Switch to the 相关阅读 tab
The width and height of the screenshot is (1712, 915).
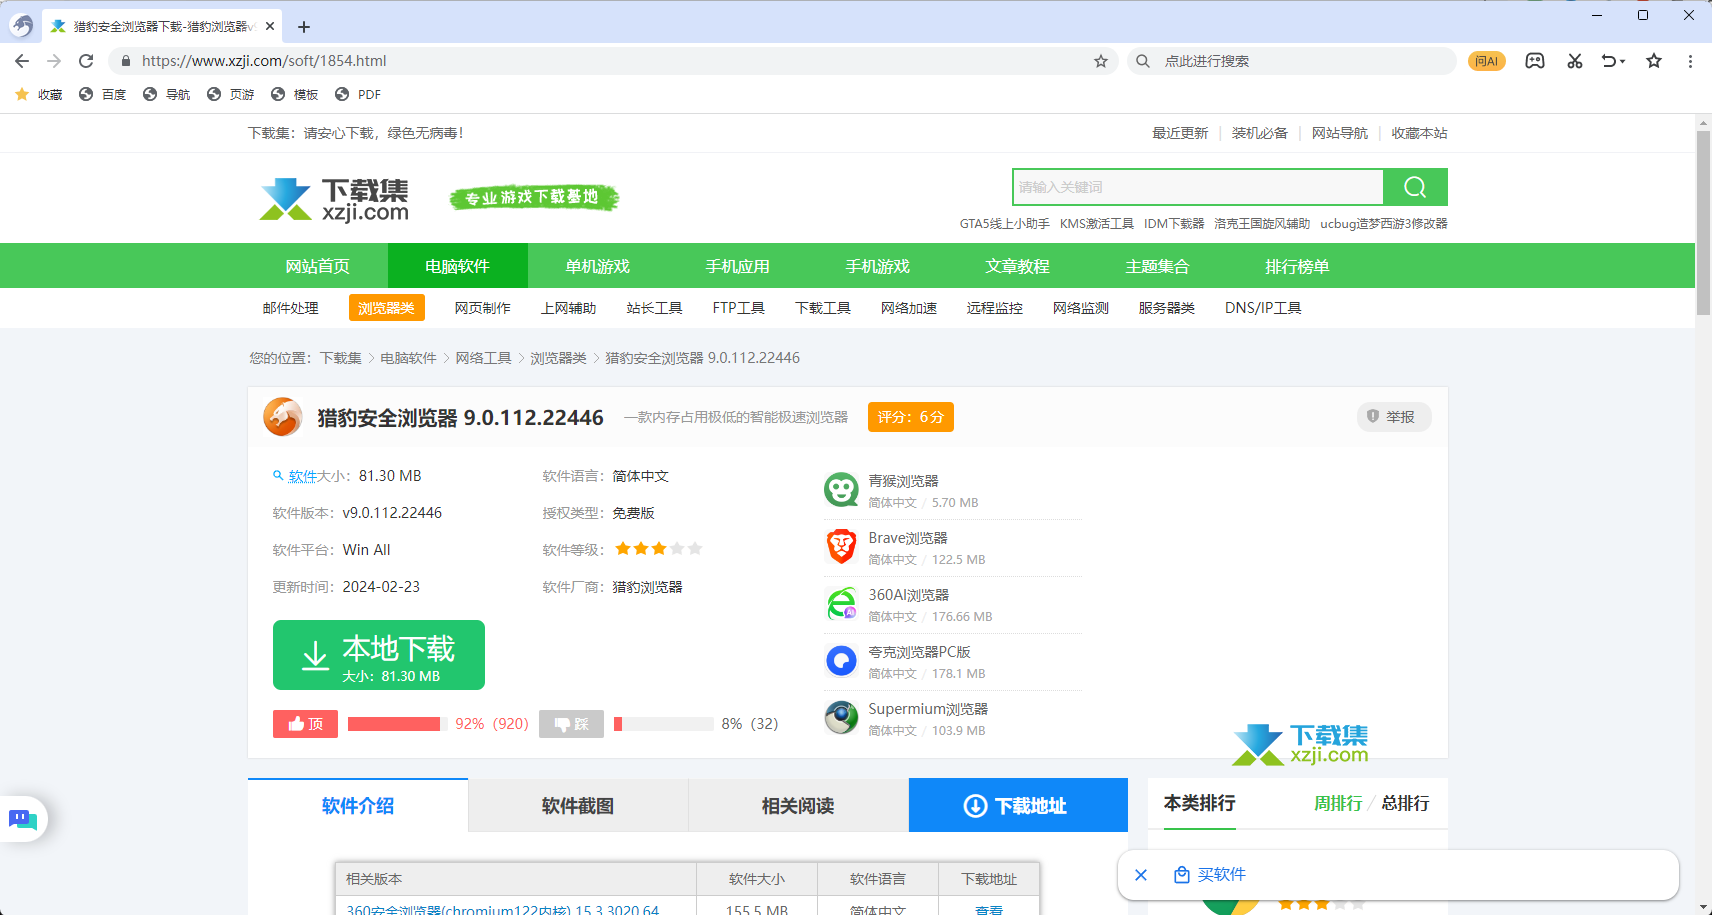click(798, 806)
